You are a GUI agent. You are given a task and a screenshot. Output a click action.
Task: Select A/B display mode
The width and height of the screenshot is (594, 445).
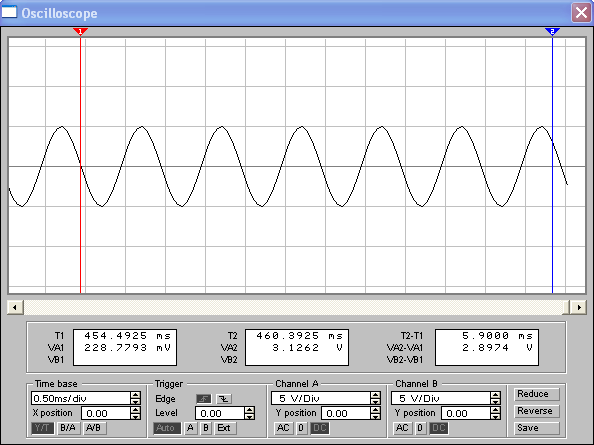(x=94, y=428)
